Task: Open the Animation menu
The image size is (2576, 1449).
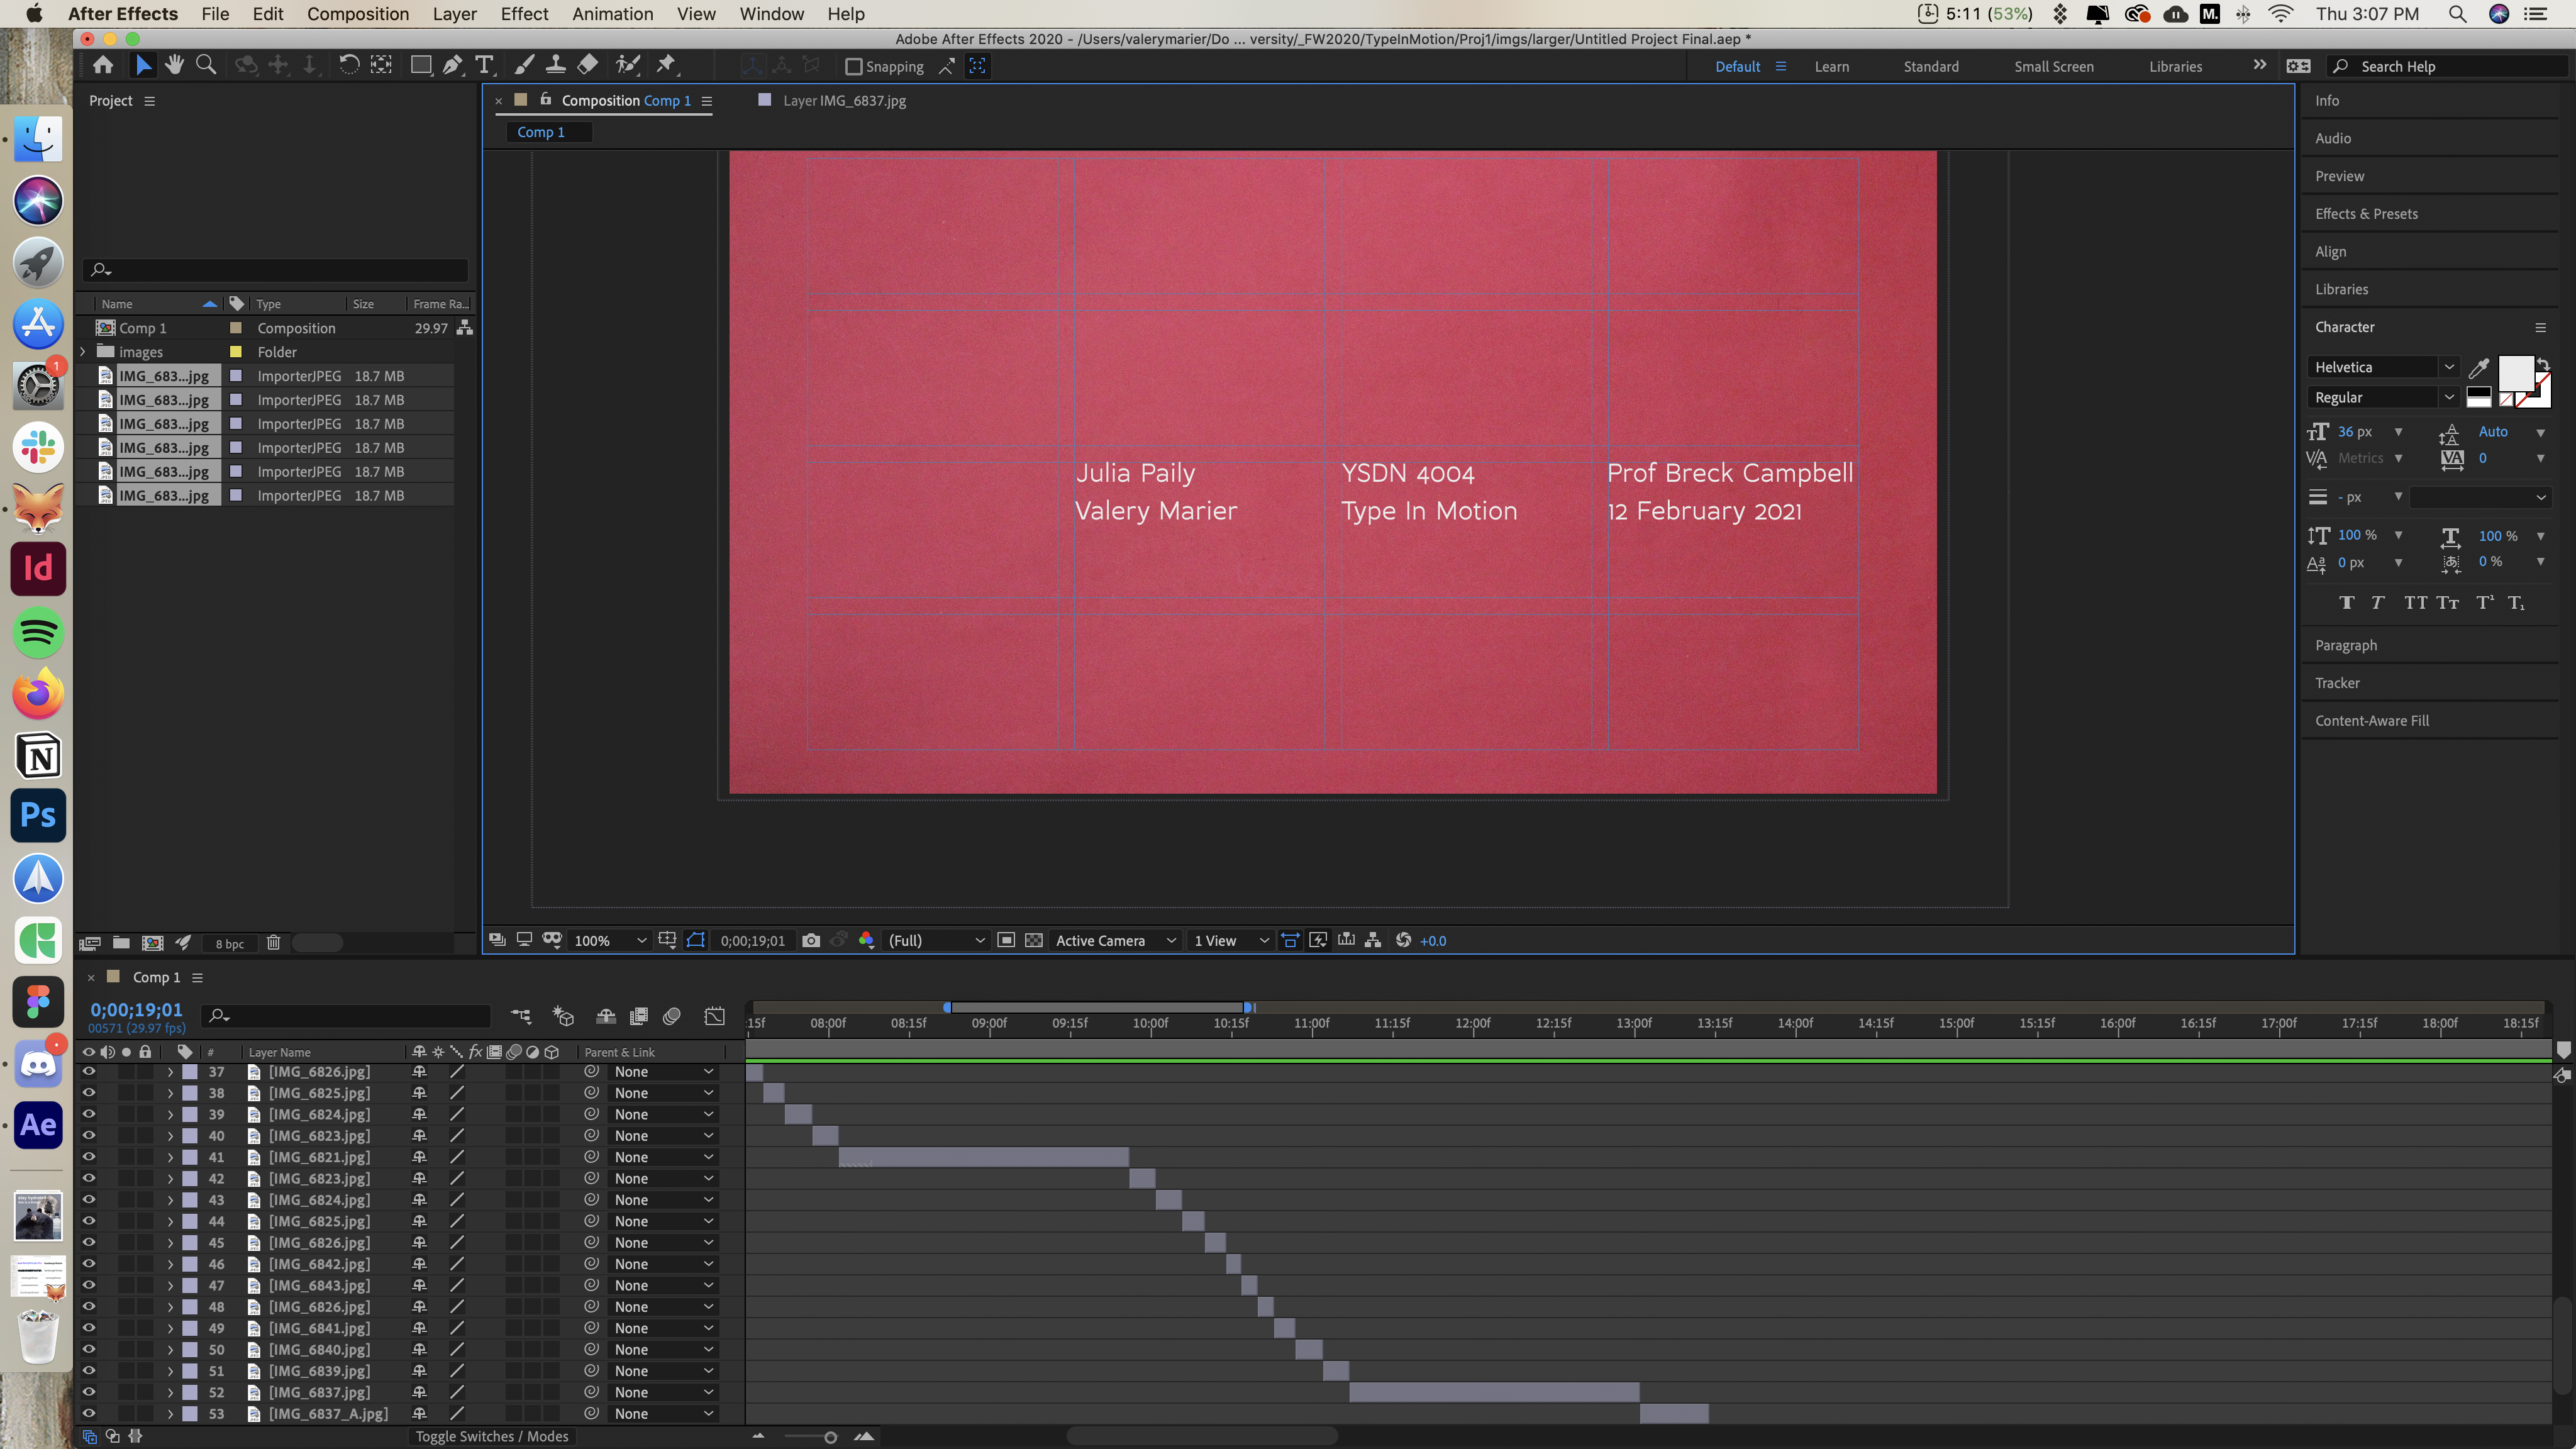Action: (x=612, y=14)
